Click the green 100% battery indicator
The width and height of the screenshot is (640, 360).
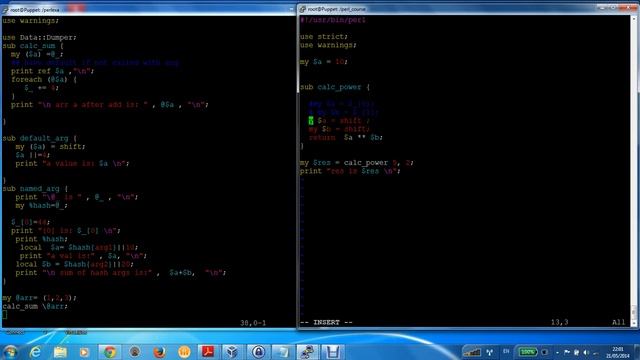coord(527,352)
